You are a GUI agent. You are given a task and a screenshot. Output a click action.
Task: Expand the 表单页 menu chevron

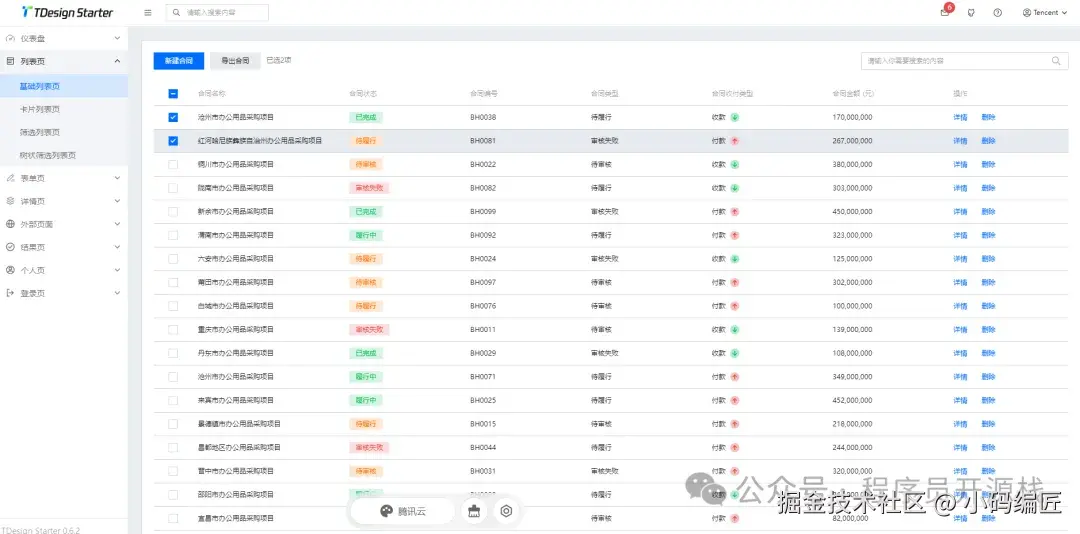coord(117,178)
